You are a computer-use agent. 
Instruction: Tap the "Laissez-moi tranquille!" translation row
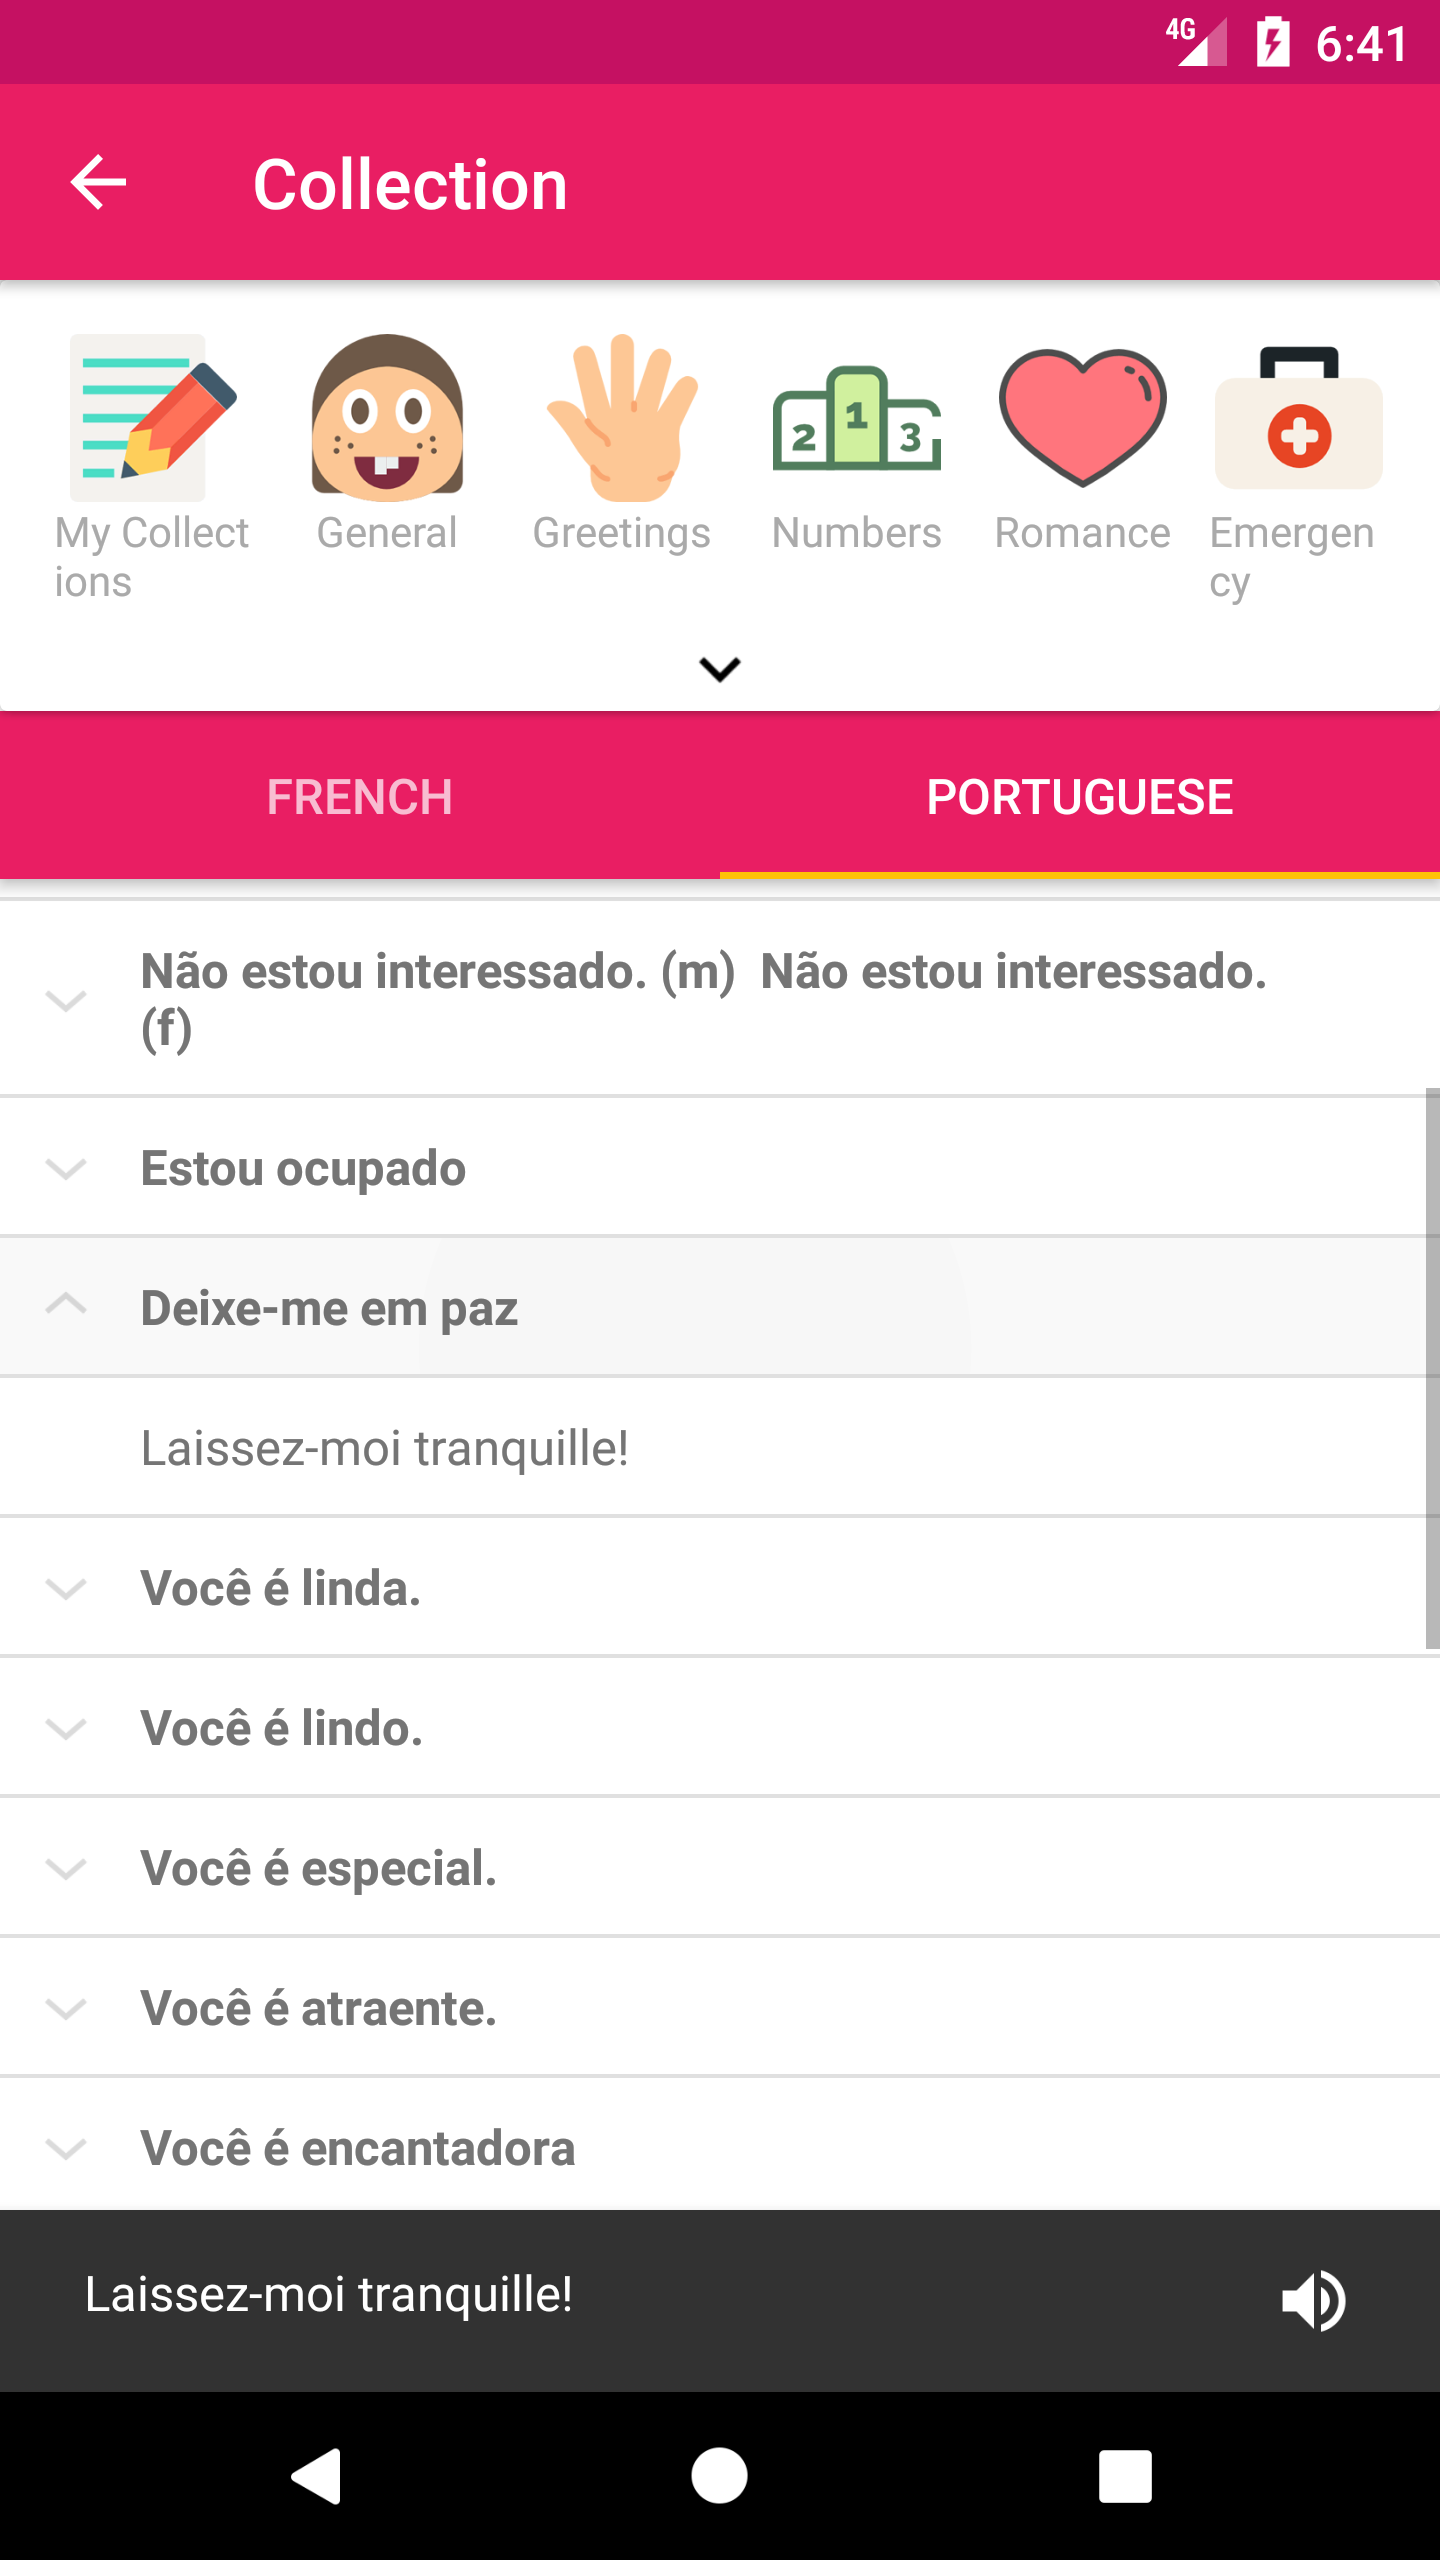coord(385,1448)
